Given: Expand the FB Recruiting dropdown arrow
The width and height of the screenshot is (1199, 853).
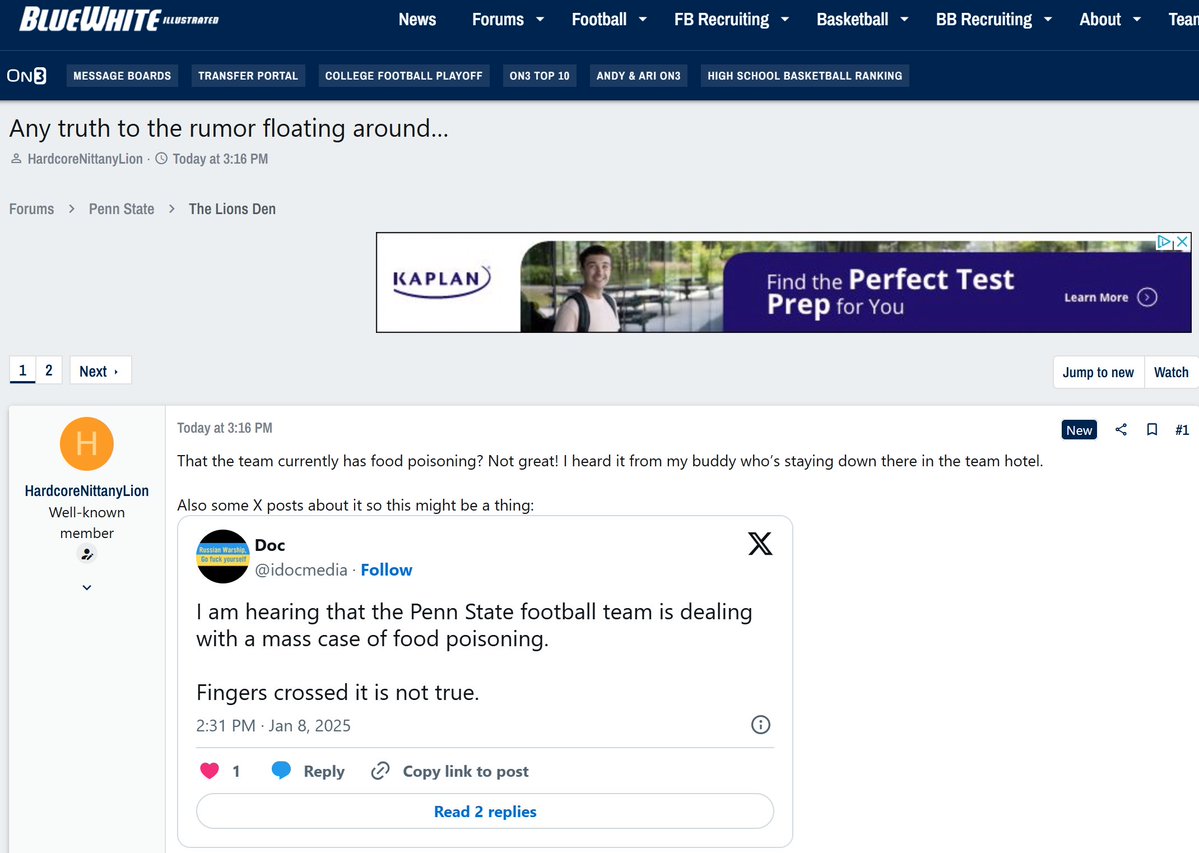Looking at the screenshot, I should coord(785,19).
